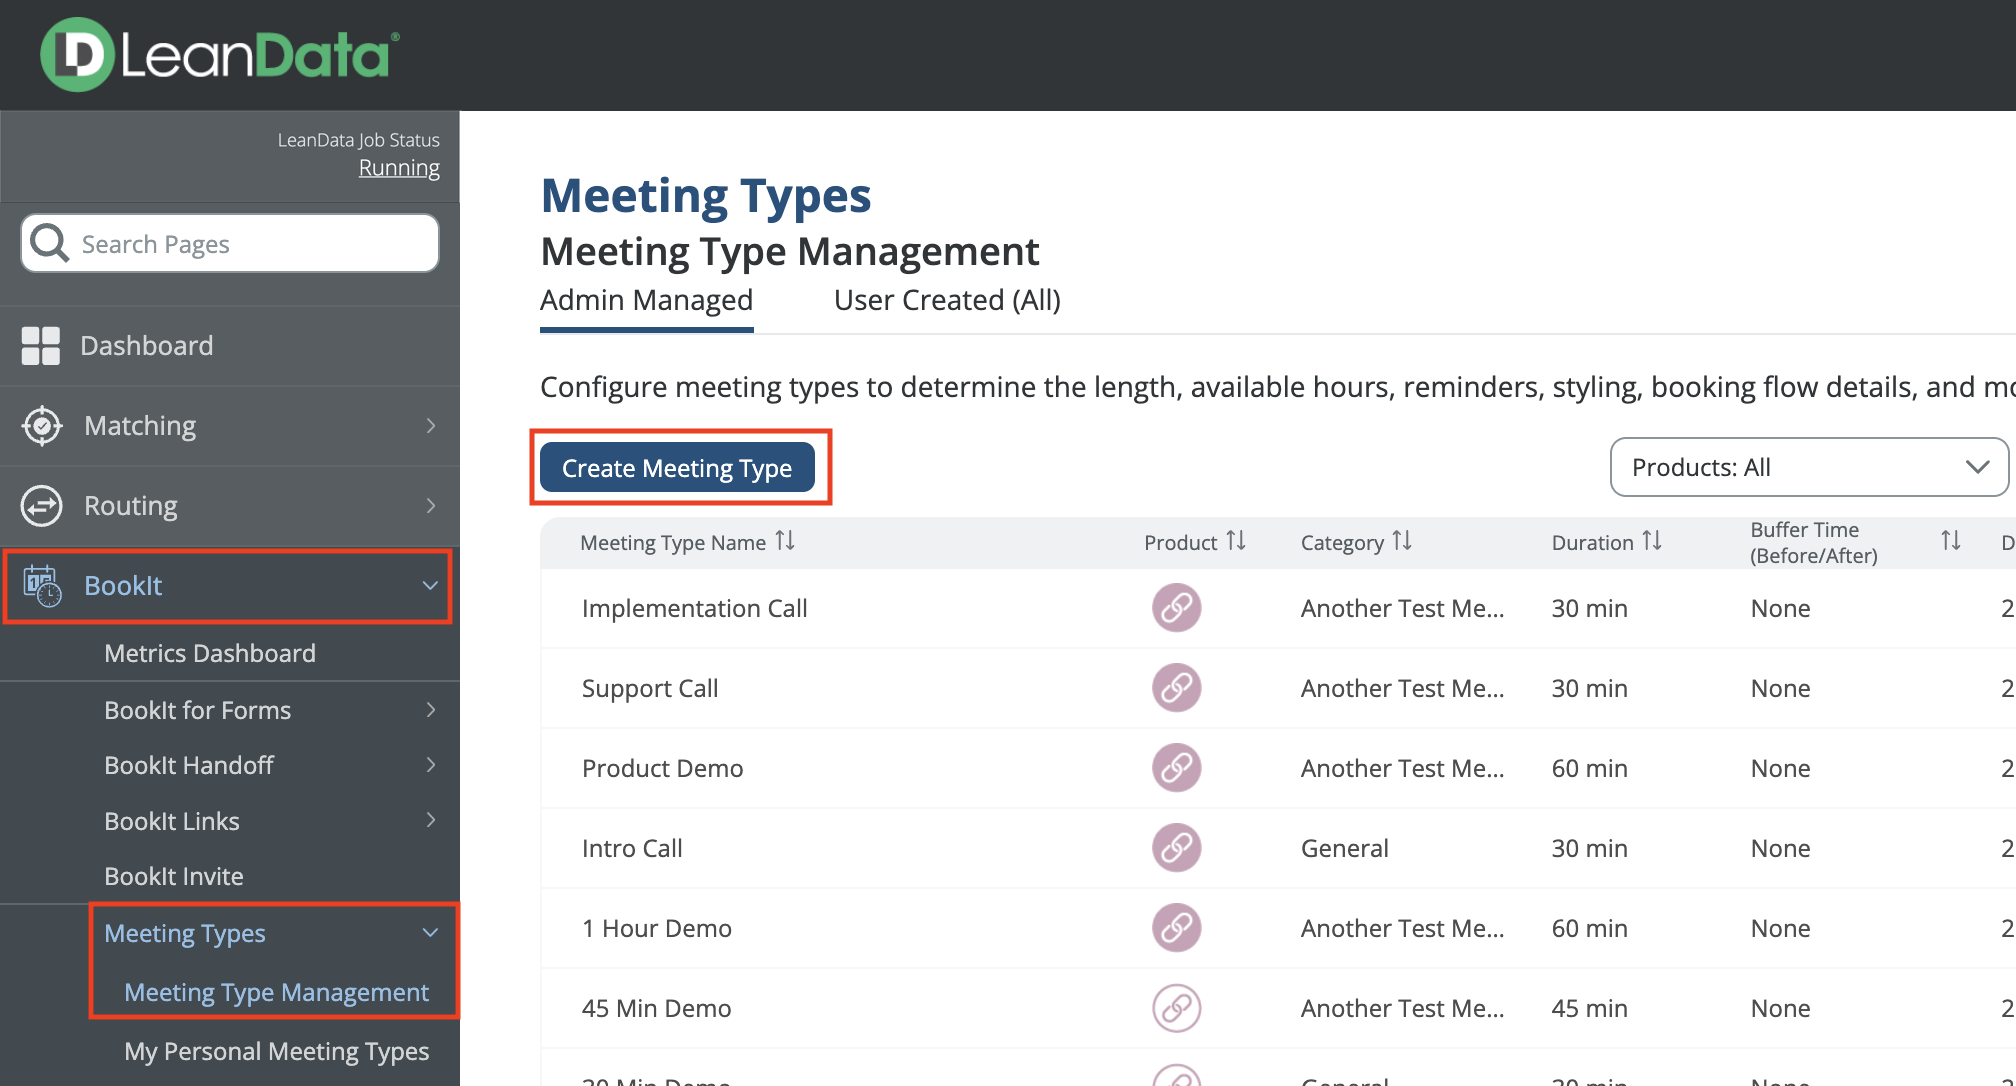Select 45 Min Demo meeting type
2016x1086 pixels.
tap(657, 1008)
